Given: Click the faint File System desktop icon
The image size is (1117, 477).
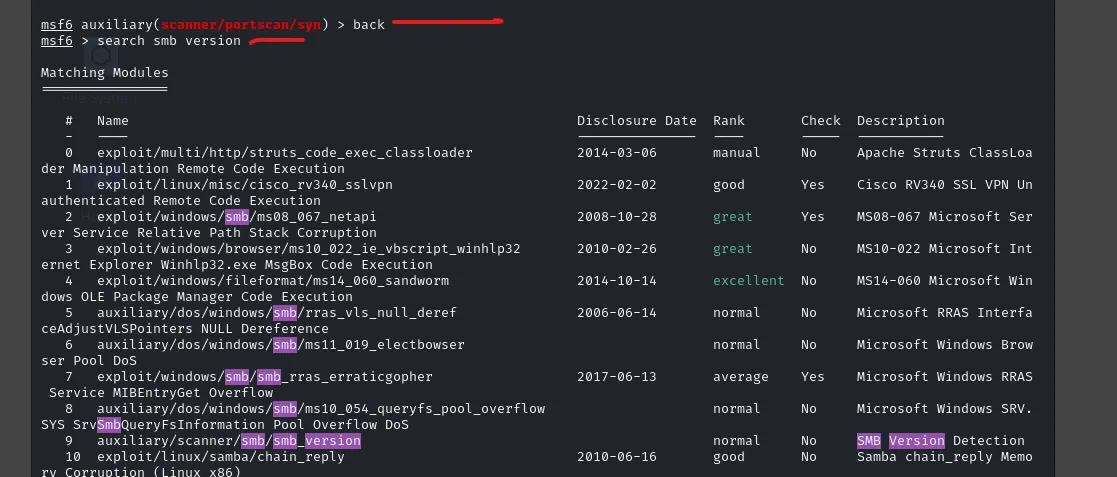Looking at the screenshot, I should pyautogui.click(x=100, y=73).
